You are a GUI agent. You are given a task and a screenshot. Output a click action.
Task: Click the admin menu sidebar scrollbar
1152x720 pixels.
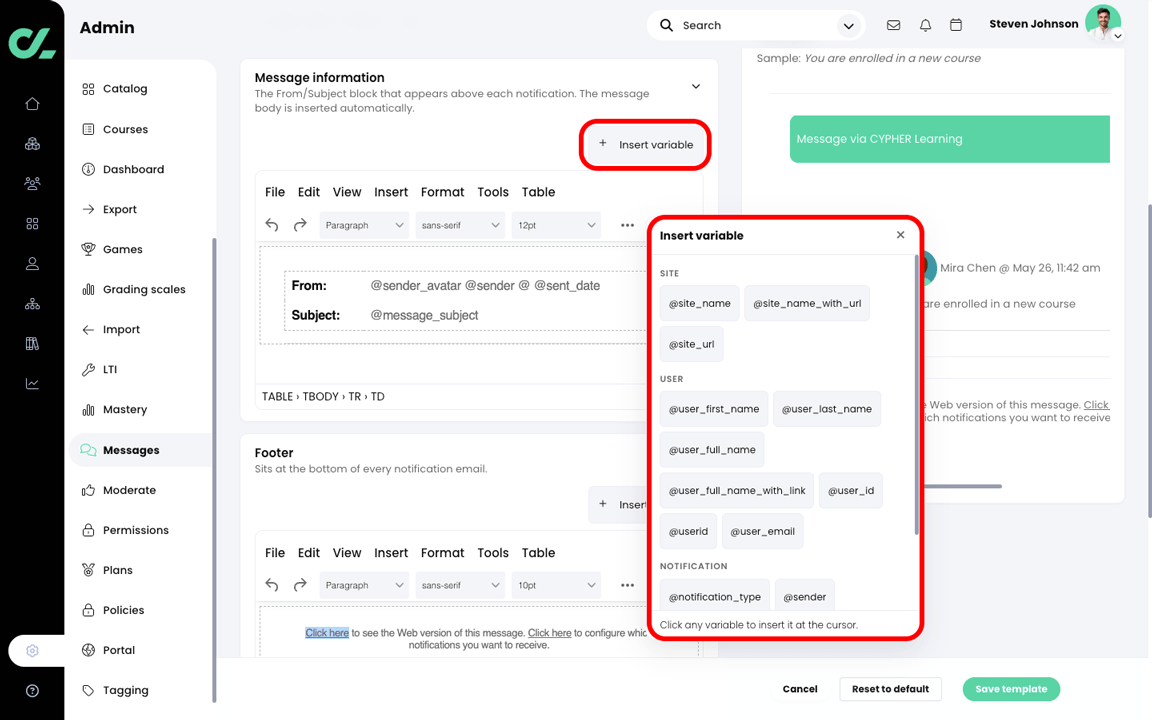(x=214, y=470)
